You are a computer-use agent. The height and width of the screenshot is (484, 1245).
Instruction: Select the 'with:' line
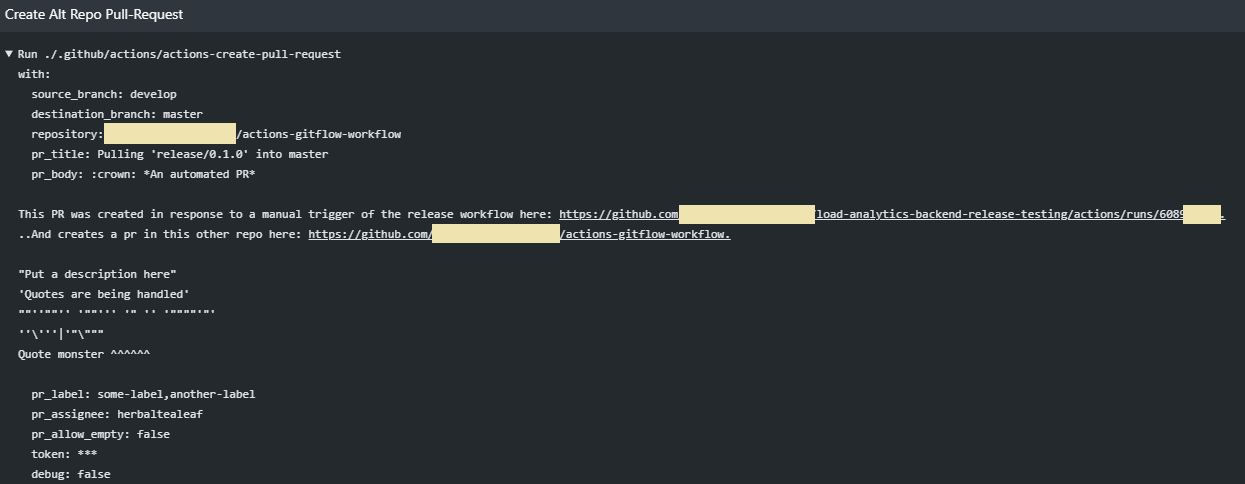[x=34, y=74]
